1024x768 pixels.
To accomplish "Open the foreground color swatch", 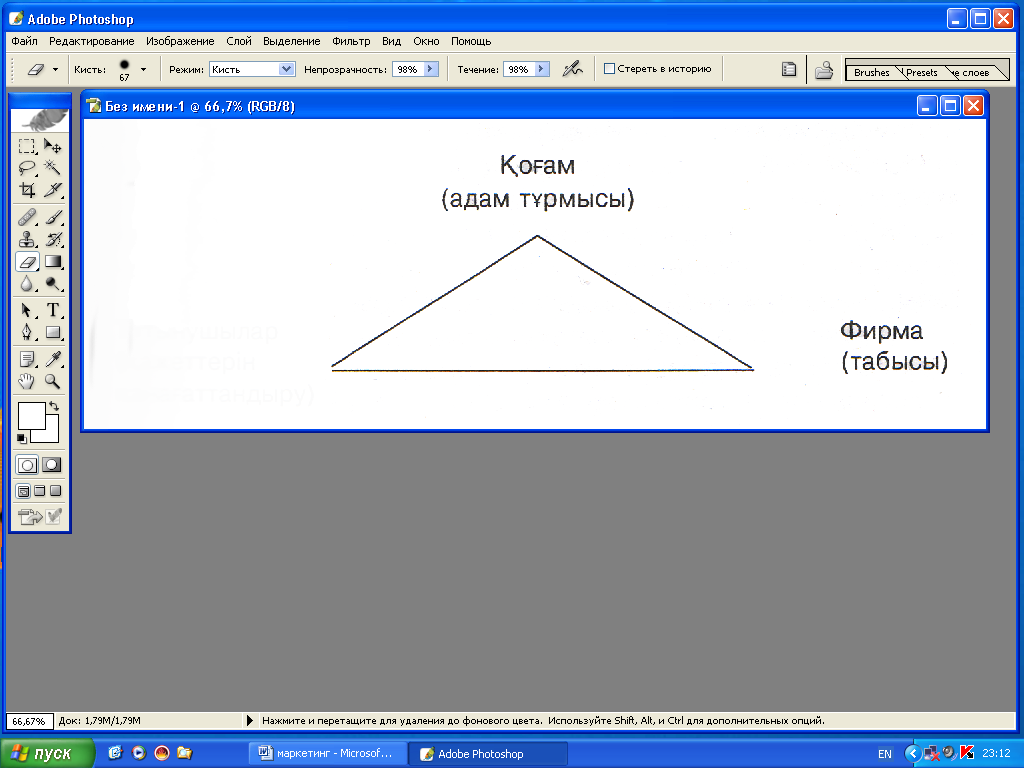I will tap(31, 415).
